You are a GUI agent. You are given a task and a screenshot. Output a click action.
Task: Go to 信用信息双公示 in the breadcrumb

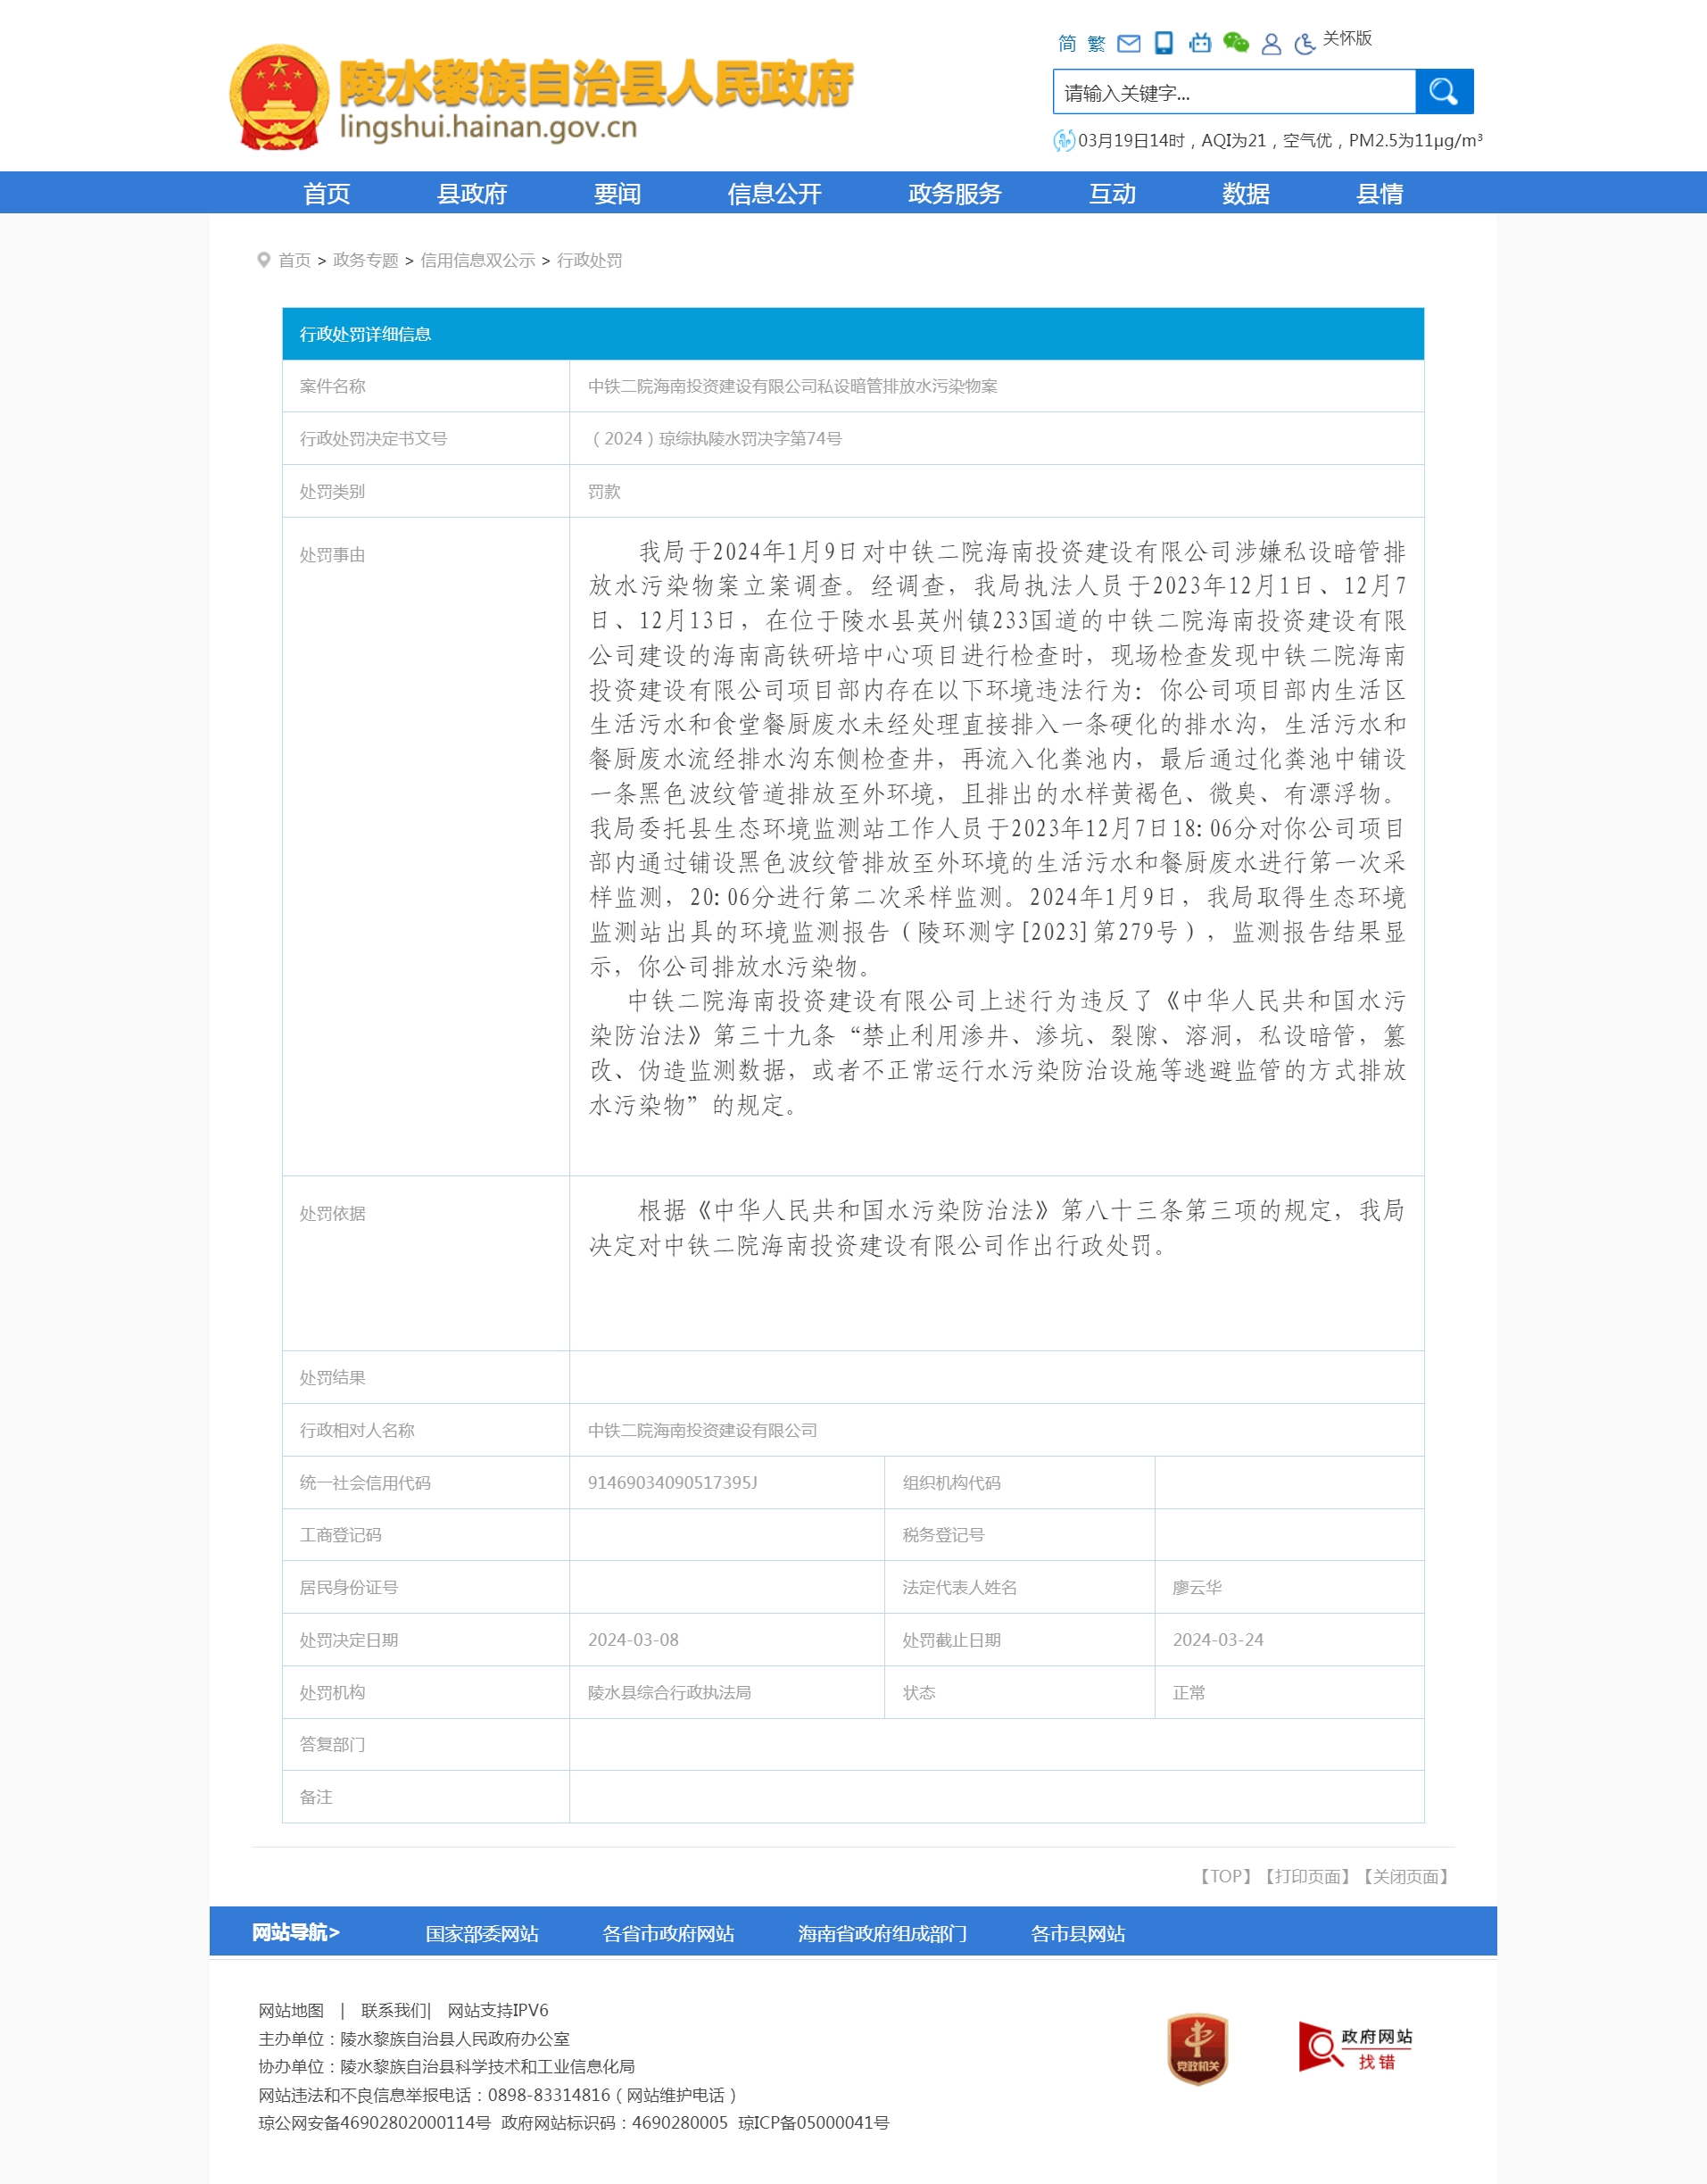(477, 260)
